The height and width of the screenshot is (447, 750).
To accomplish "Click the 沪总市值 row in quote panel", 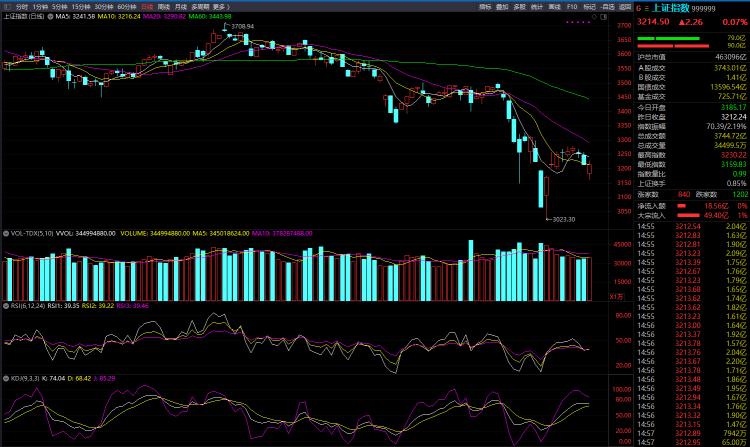I will [x=692, y=57].
